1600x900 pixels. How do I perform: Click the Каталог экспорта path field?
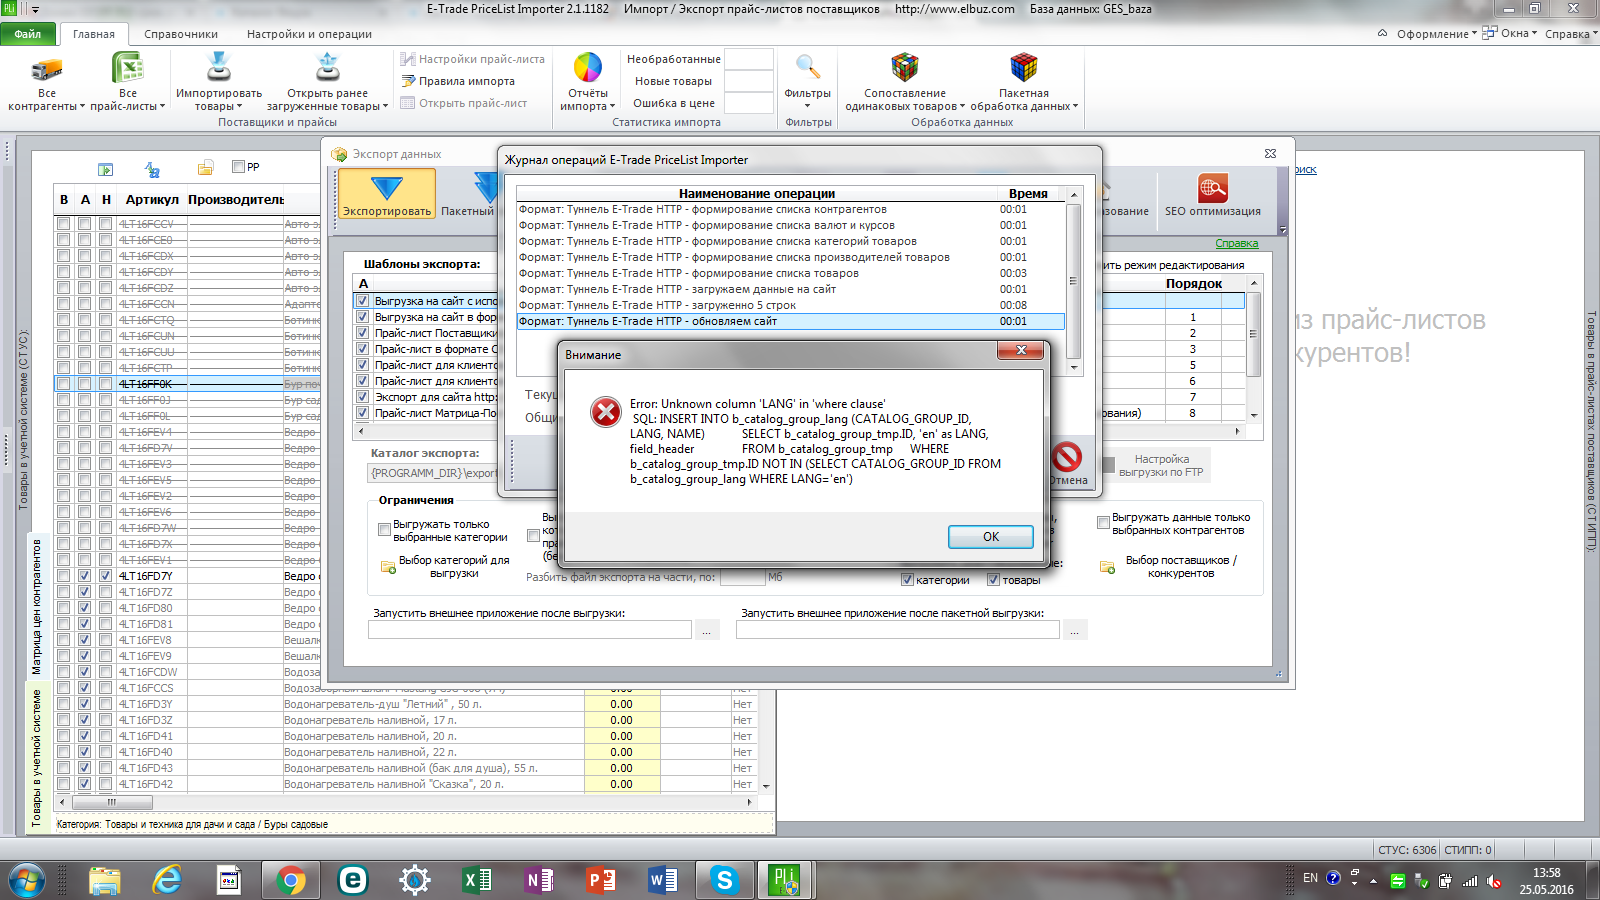tap(433, 473)
